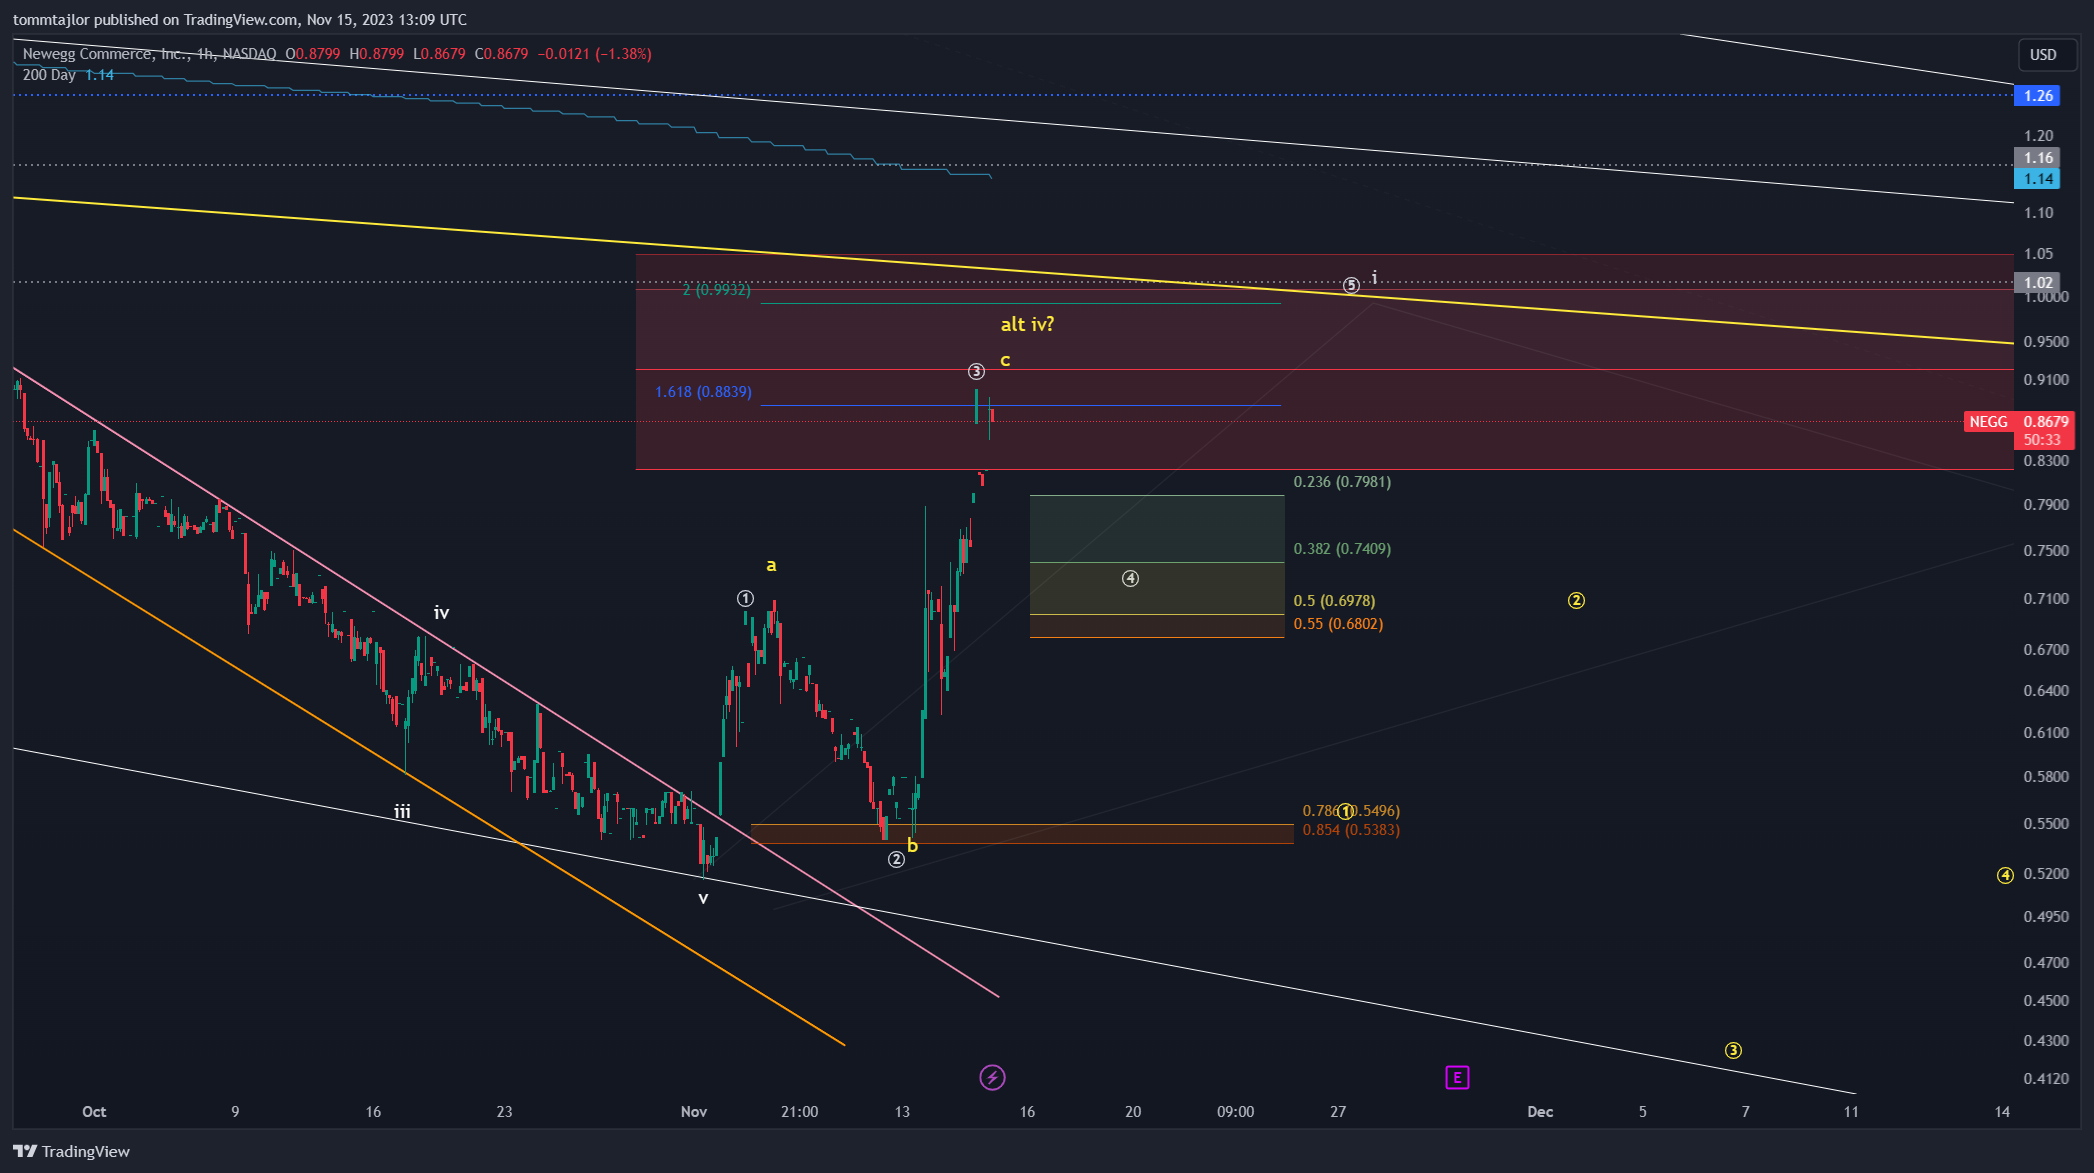Select the 'v' wave label at low
This screenshot has width=2094, height=1173.
703,898
